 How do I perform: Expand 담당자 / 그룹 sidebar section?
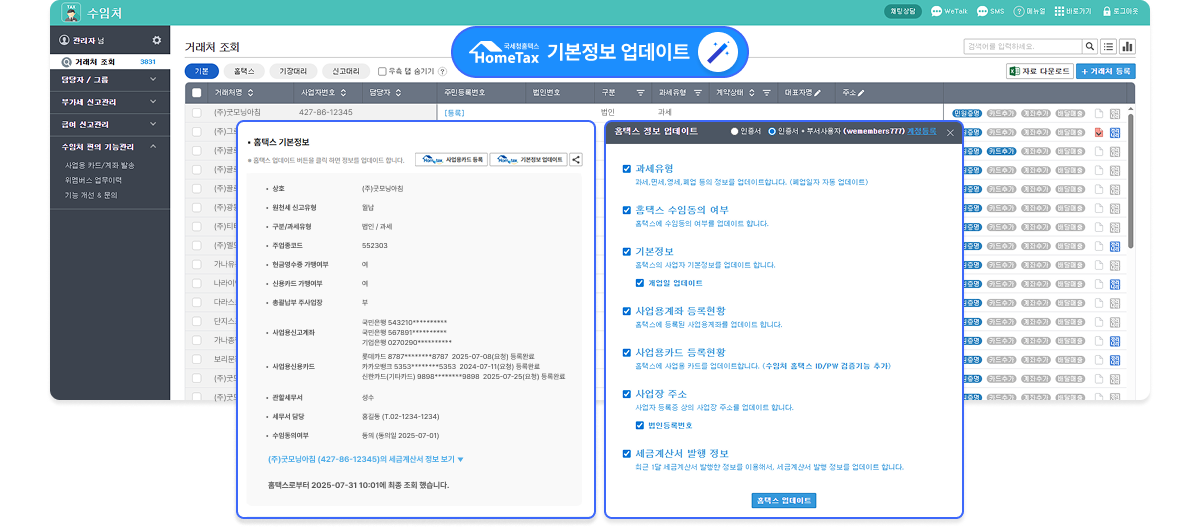coord(112,79)
